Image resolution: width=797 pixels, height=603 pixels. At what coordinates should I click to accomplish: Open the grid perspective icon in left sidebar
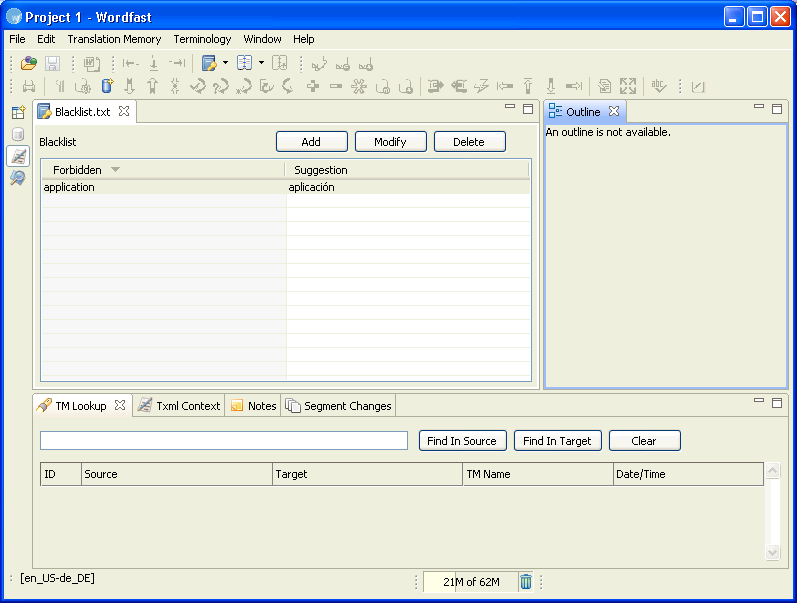coord(18,112)
